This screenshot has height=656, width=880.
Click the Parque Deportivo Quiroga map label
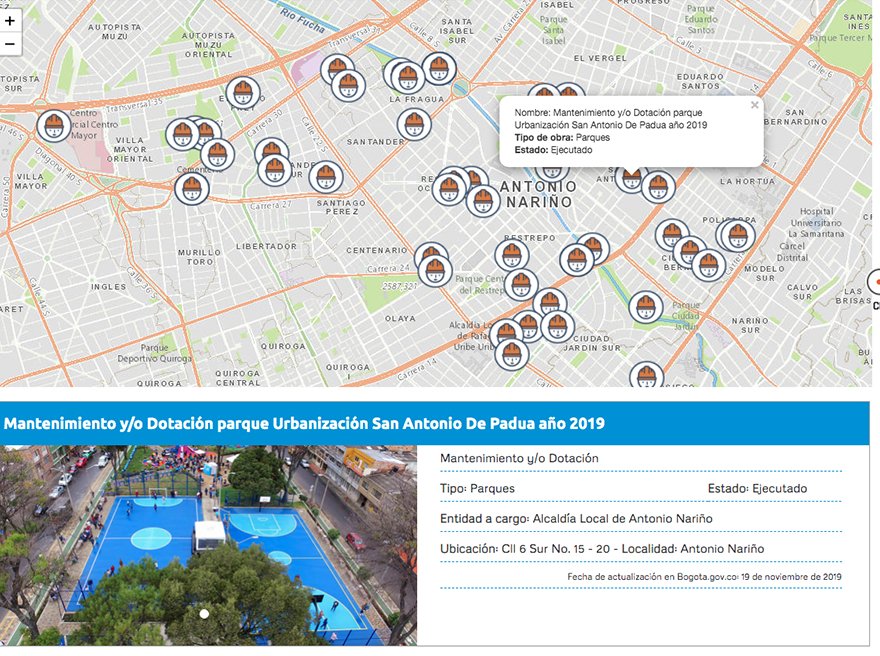click(154, 353)
